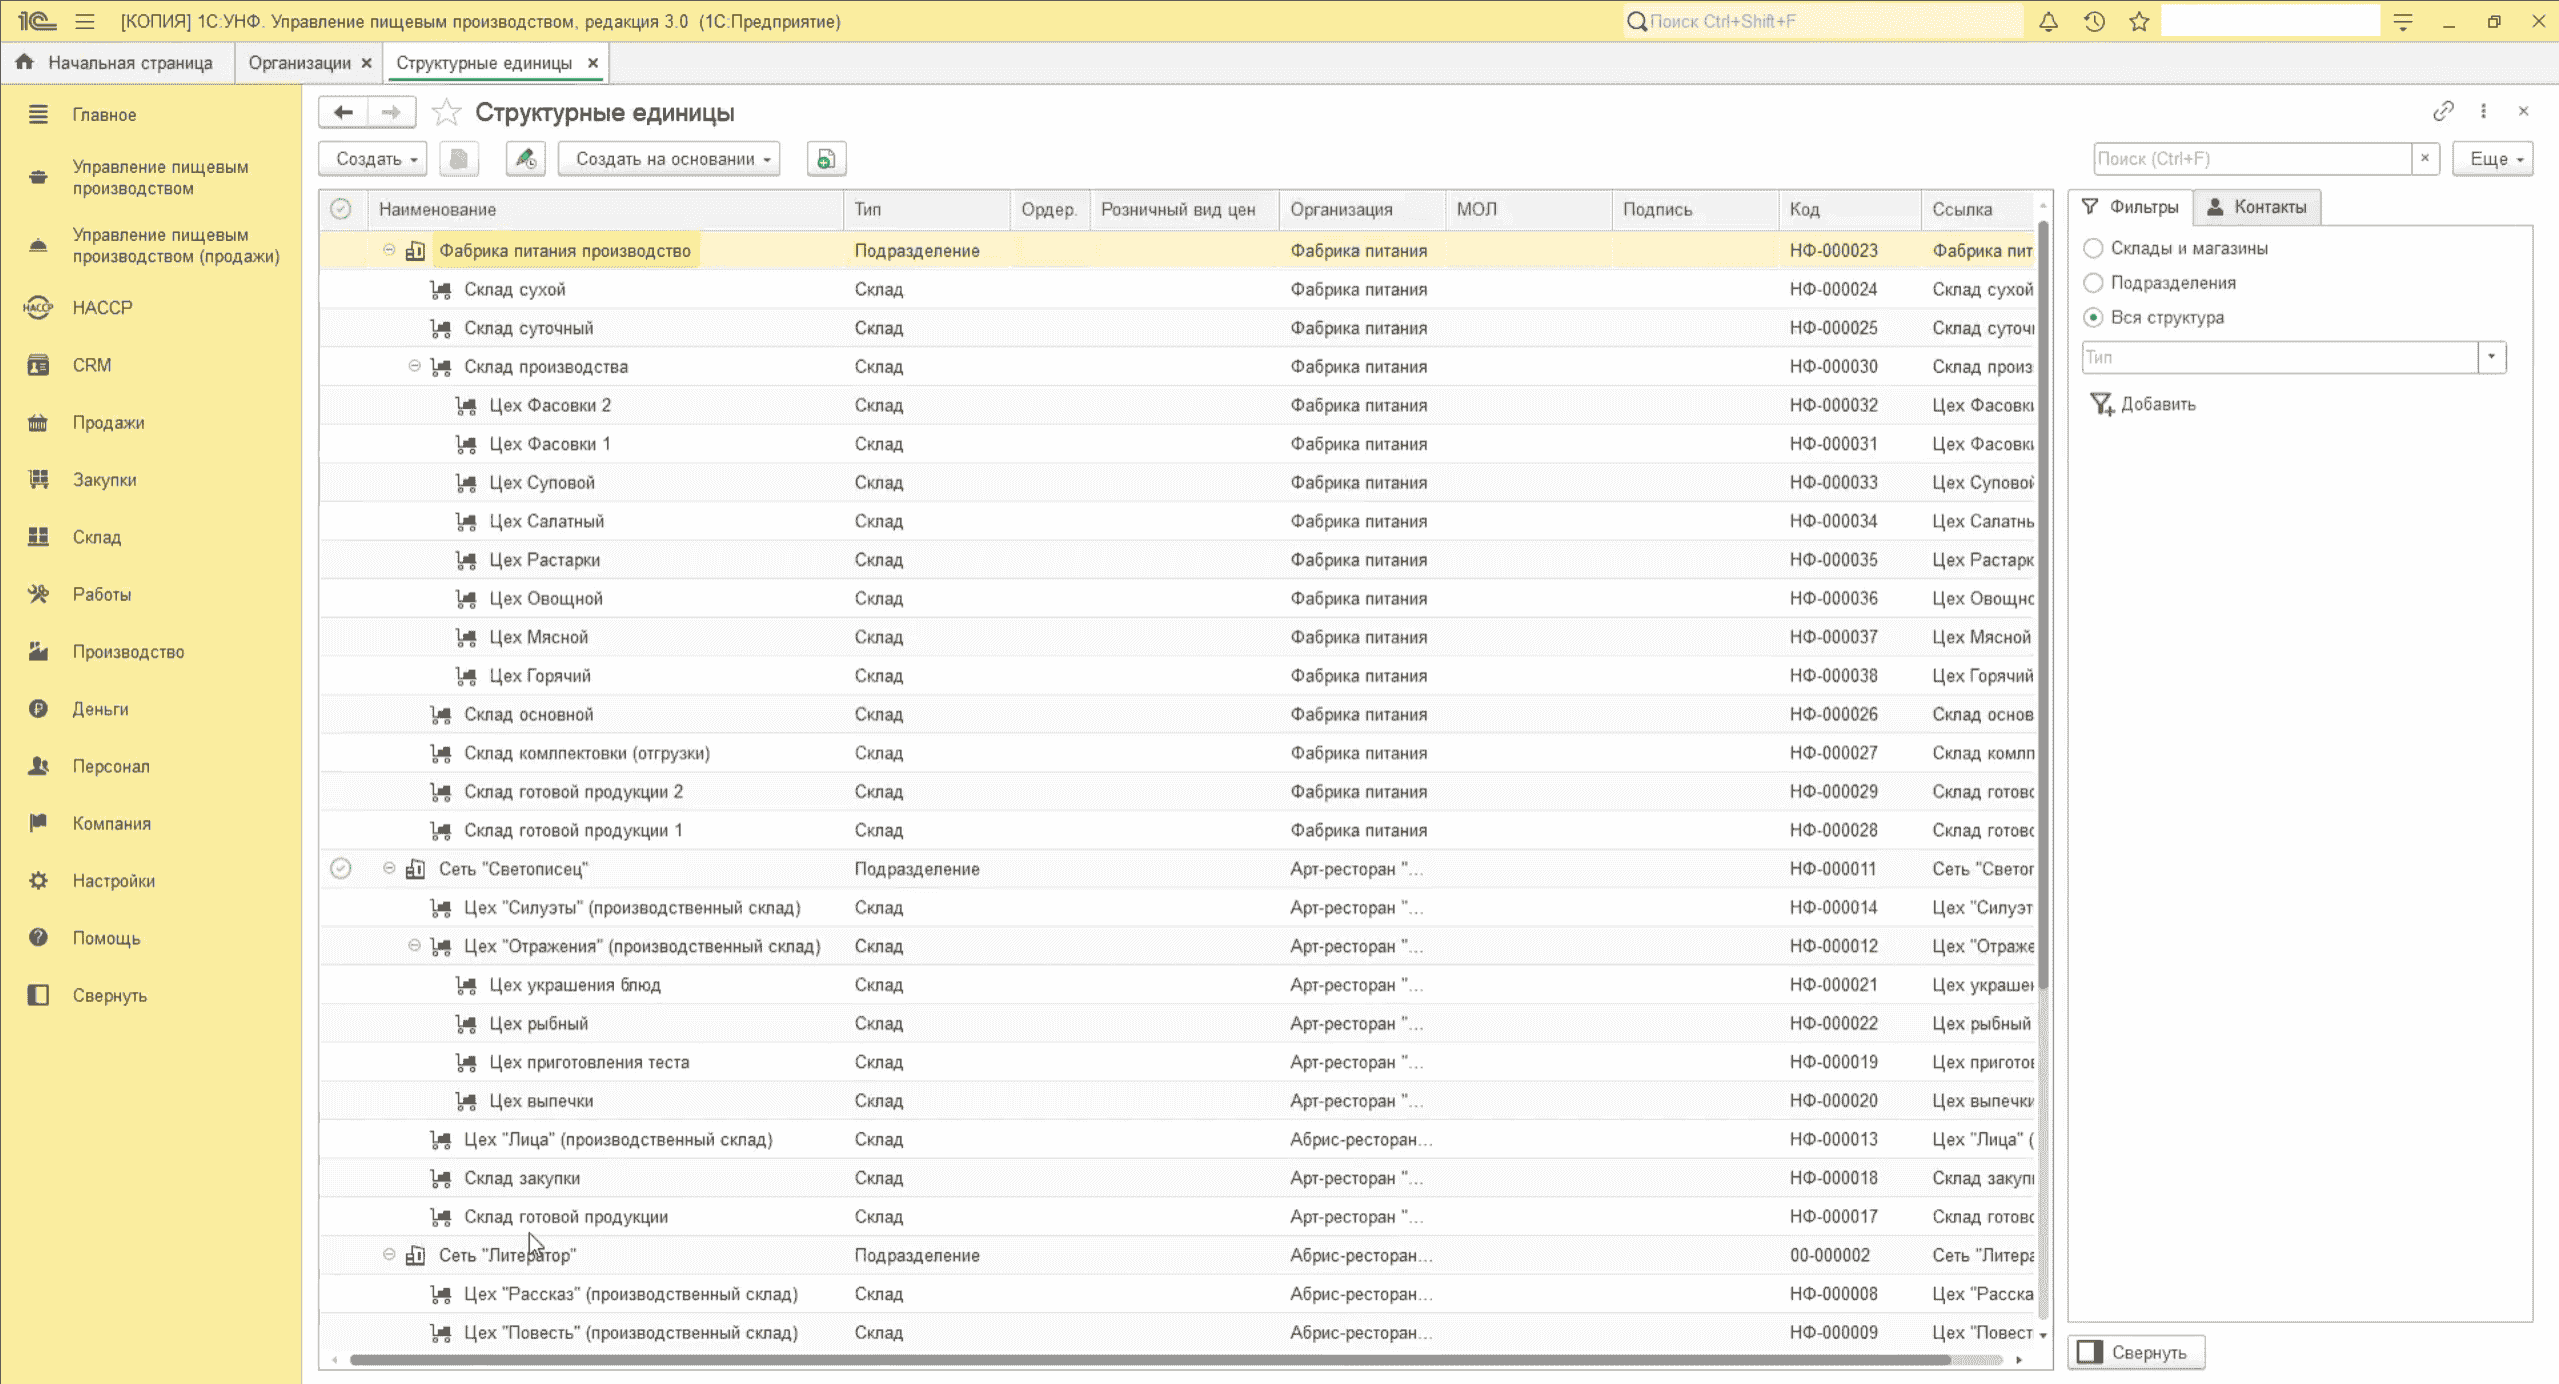Open the form's three-dot options menu
Viewport: 2559px width, 1384px height.
(x=2483, y=111)
